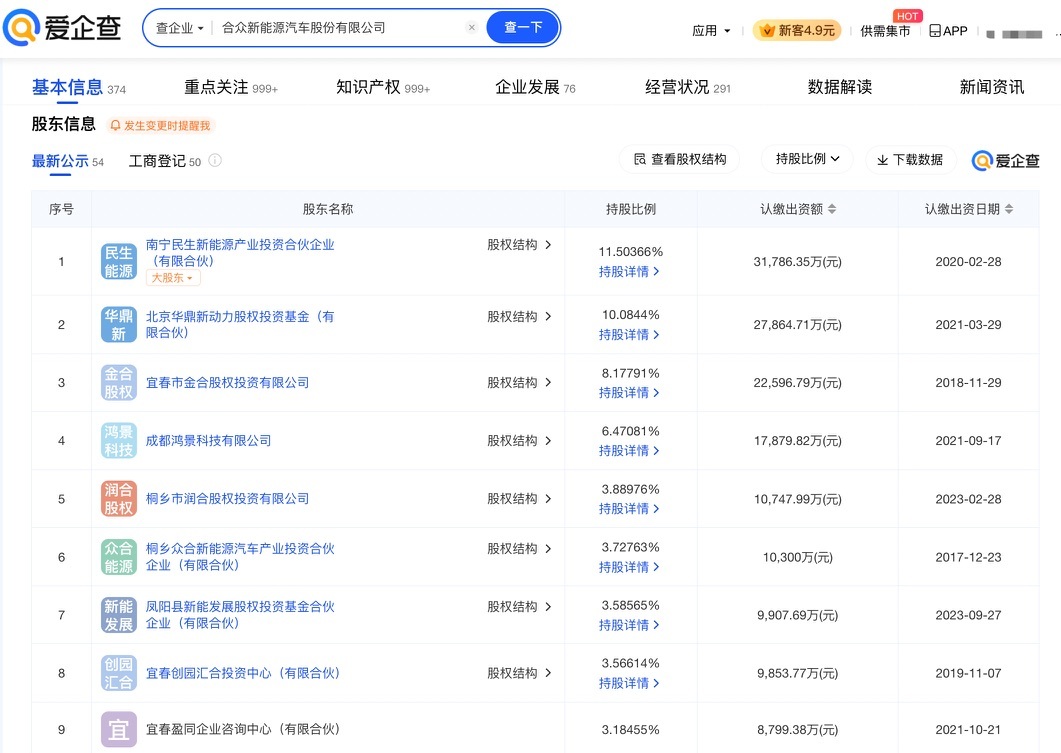
Task: Switch to the 经营状况 tab
Action: coord(687,87)
